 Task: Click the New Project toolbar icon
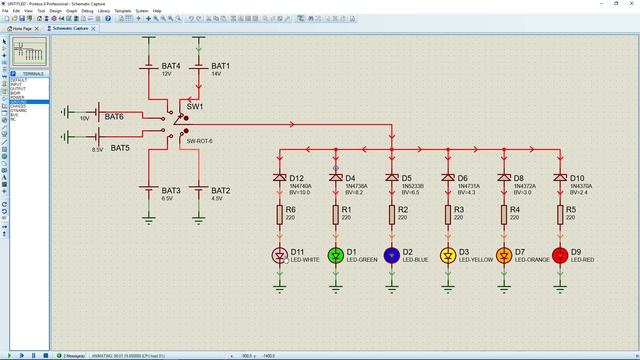(7, 19)
